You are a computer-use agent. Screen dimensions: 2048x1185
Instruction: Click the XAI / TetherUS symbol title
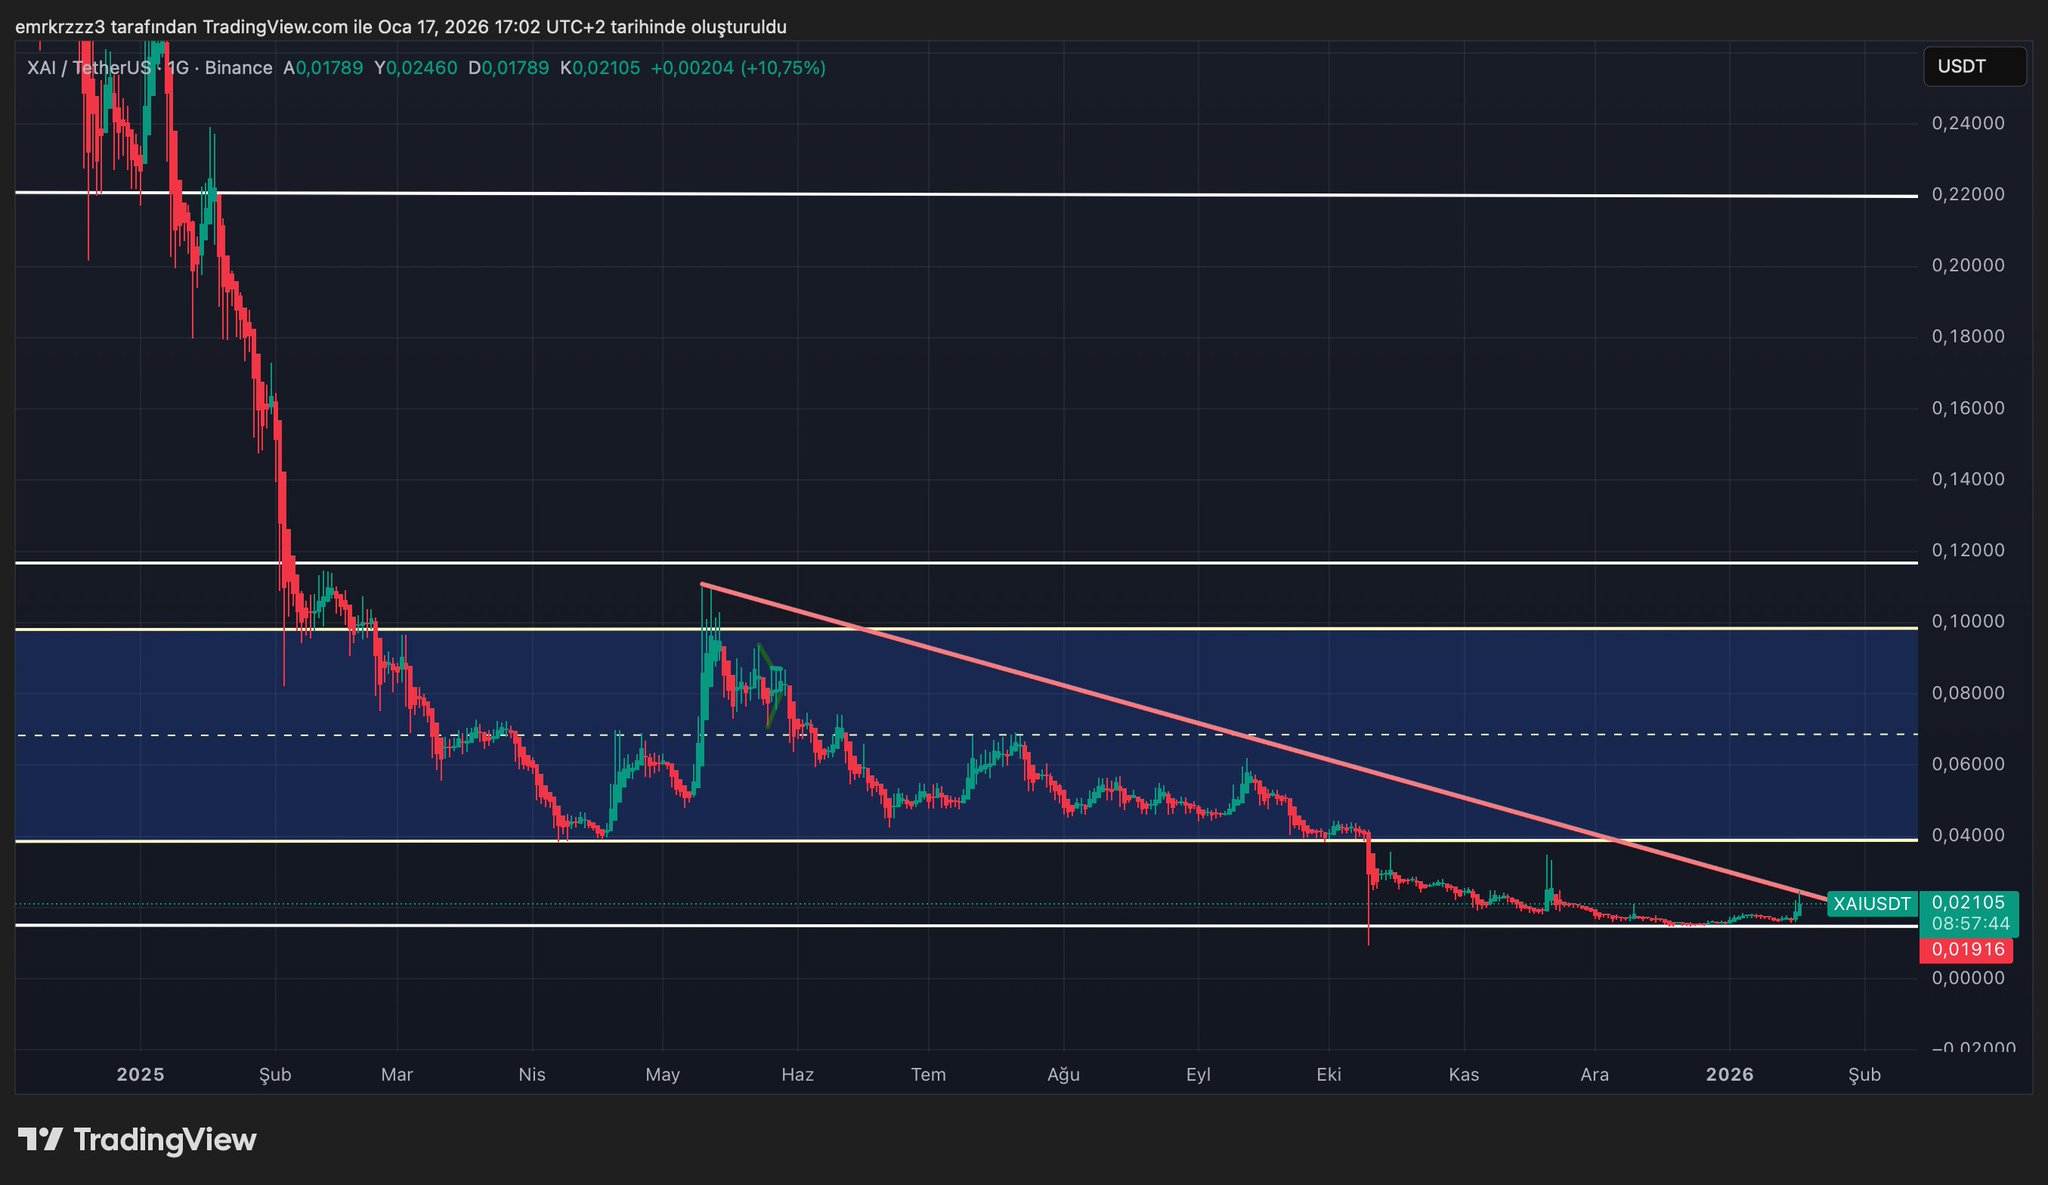tap(90, 68)
